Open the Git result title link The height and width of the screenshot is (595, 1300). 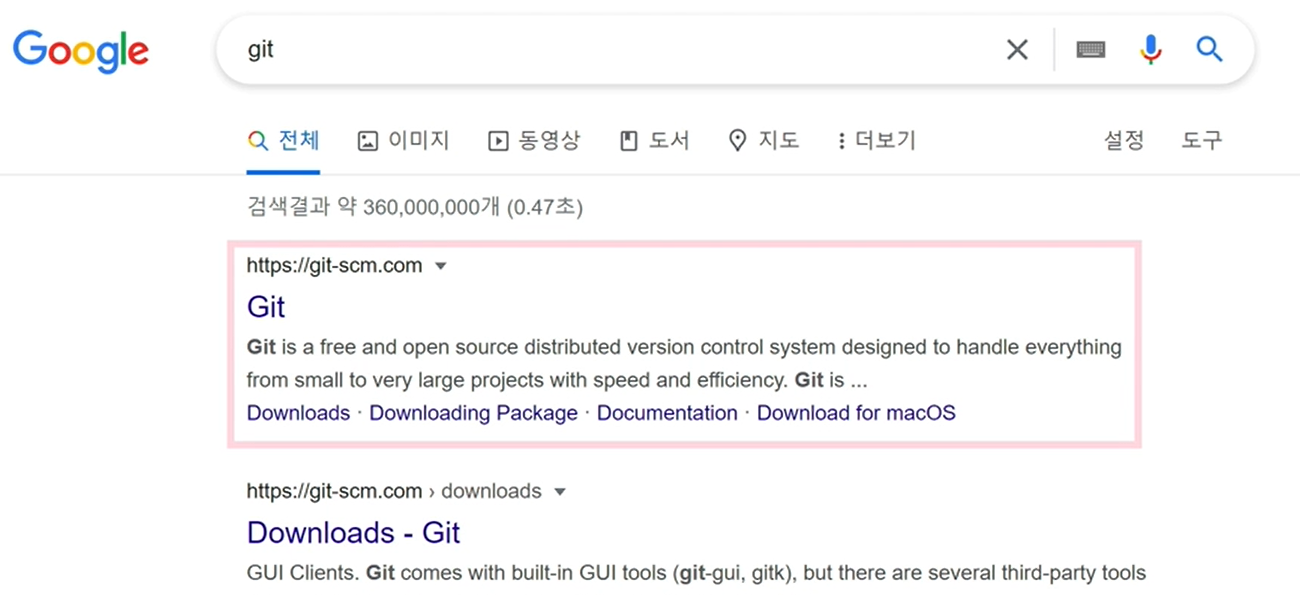pos(266,306)
